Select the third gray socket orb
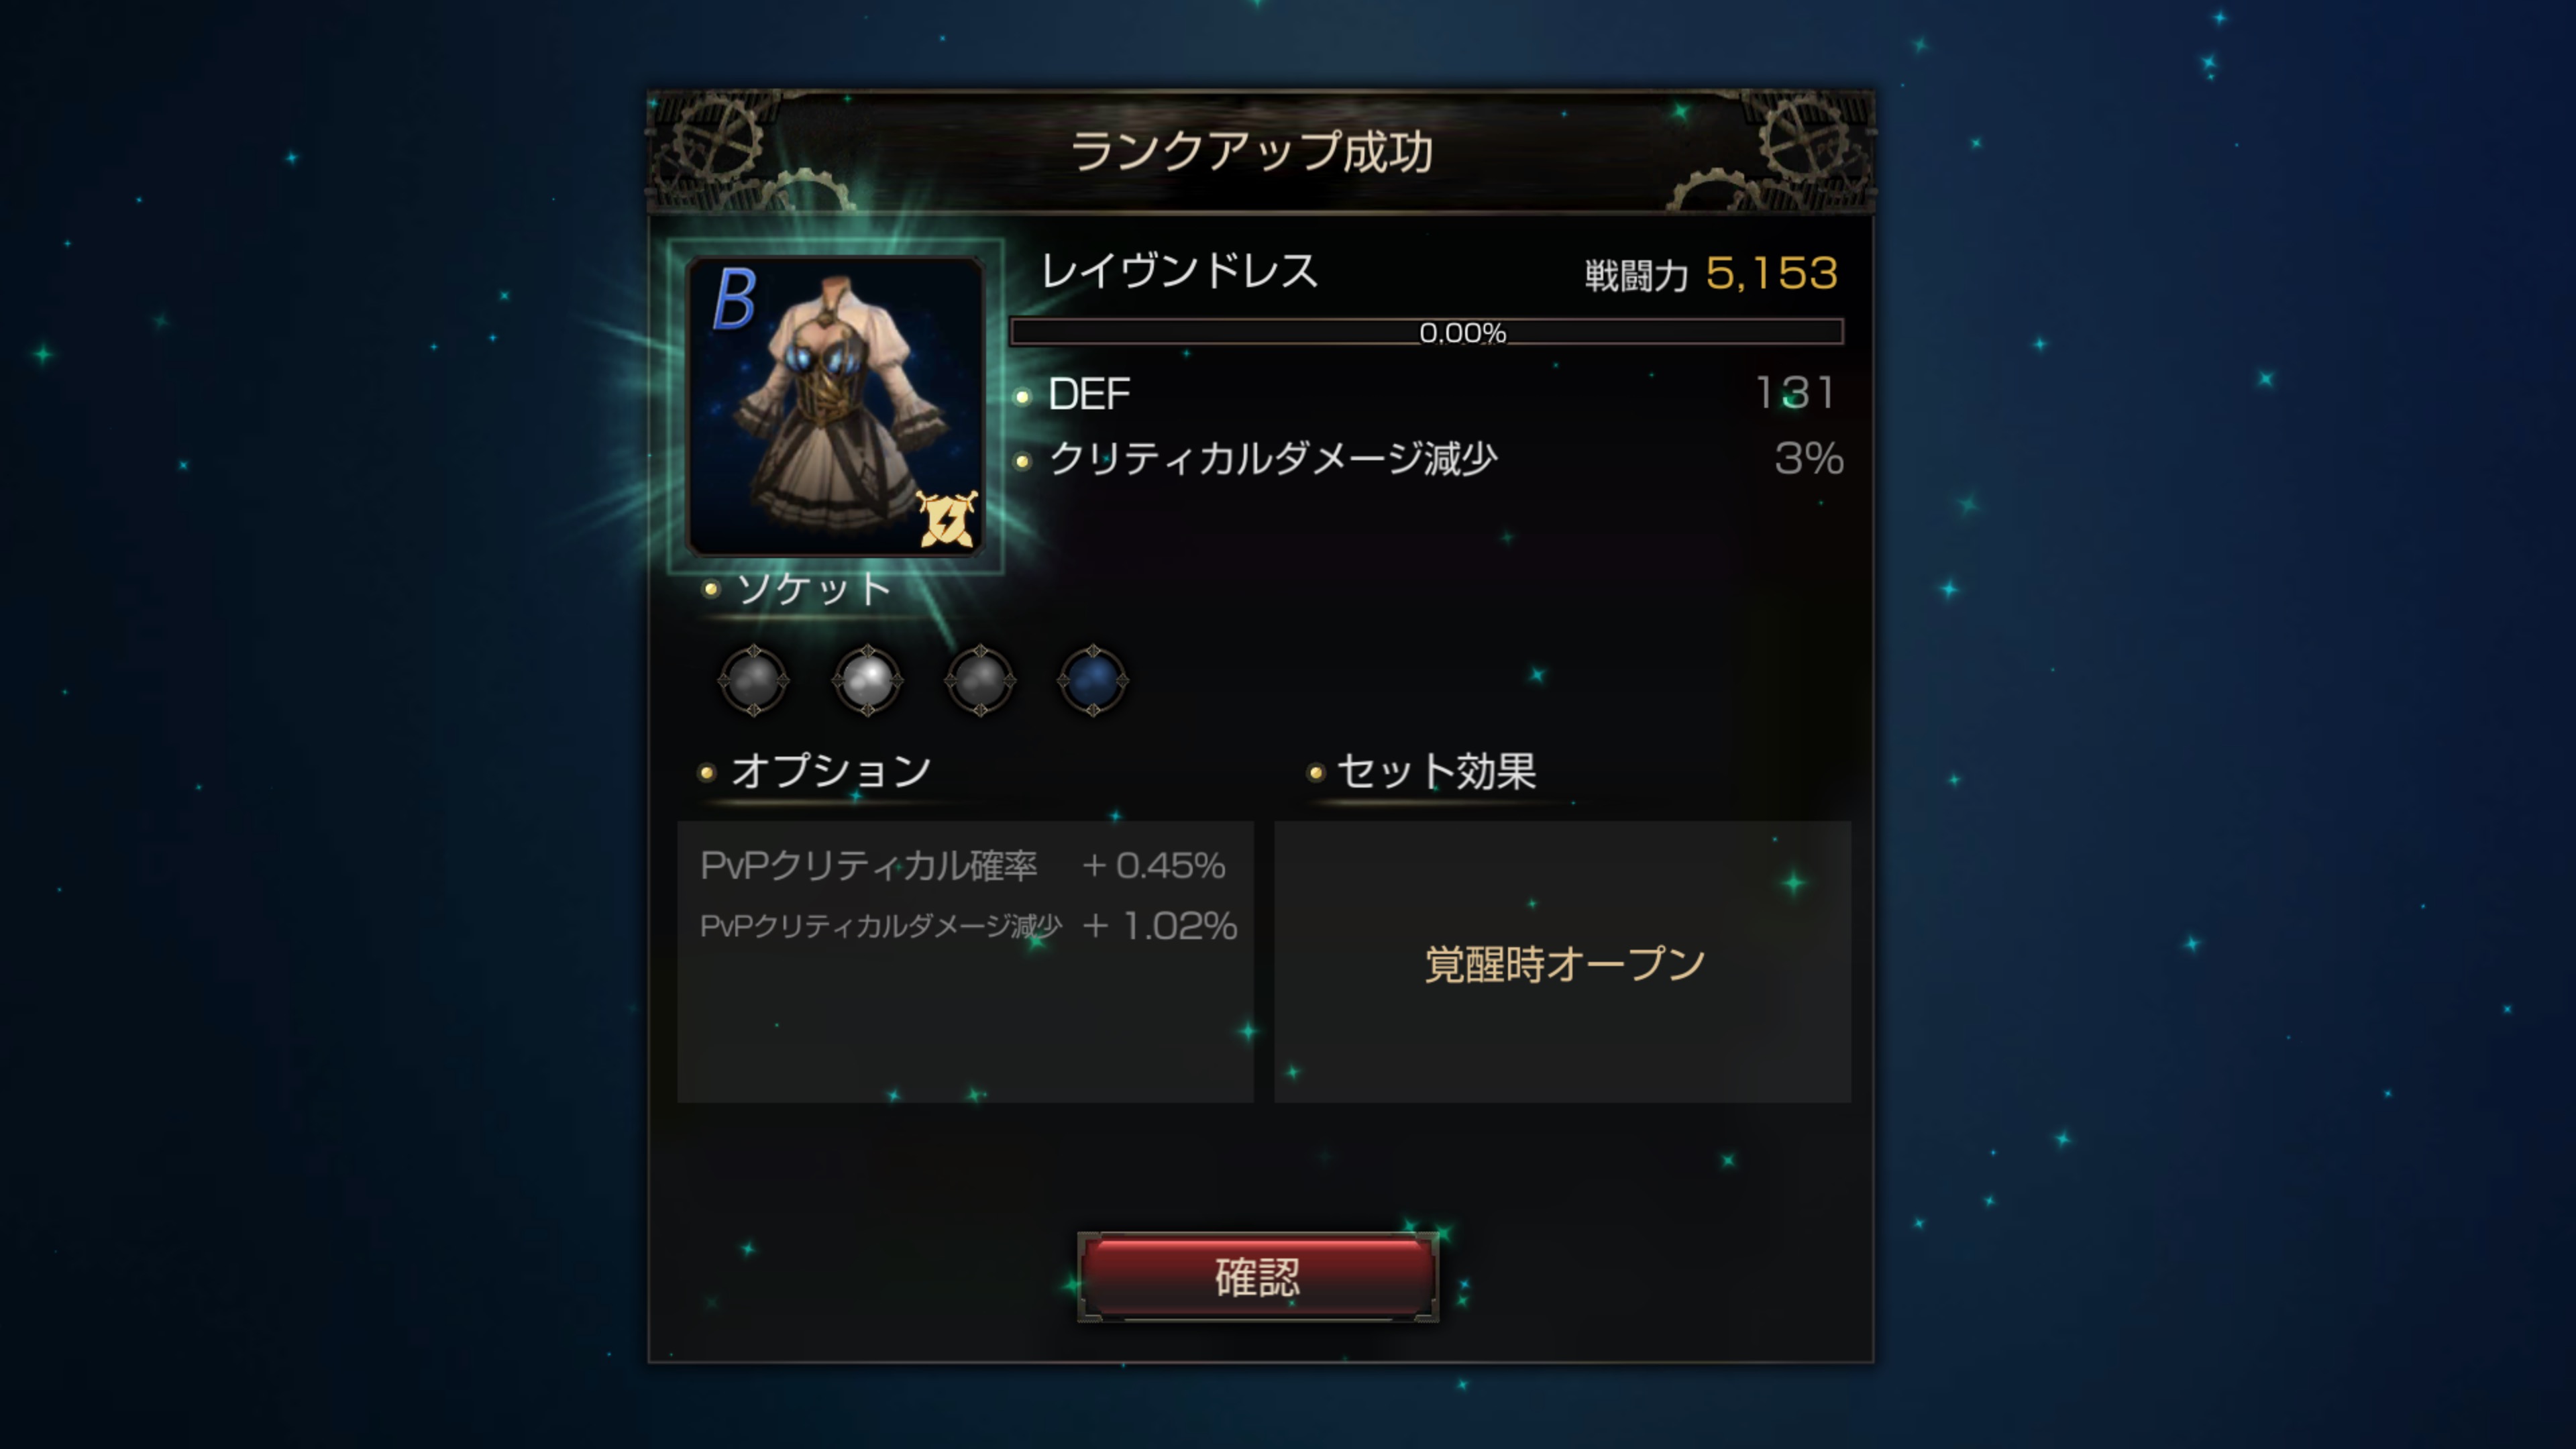This screenshot has width=2576, height=1449. point(980,680)
